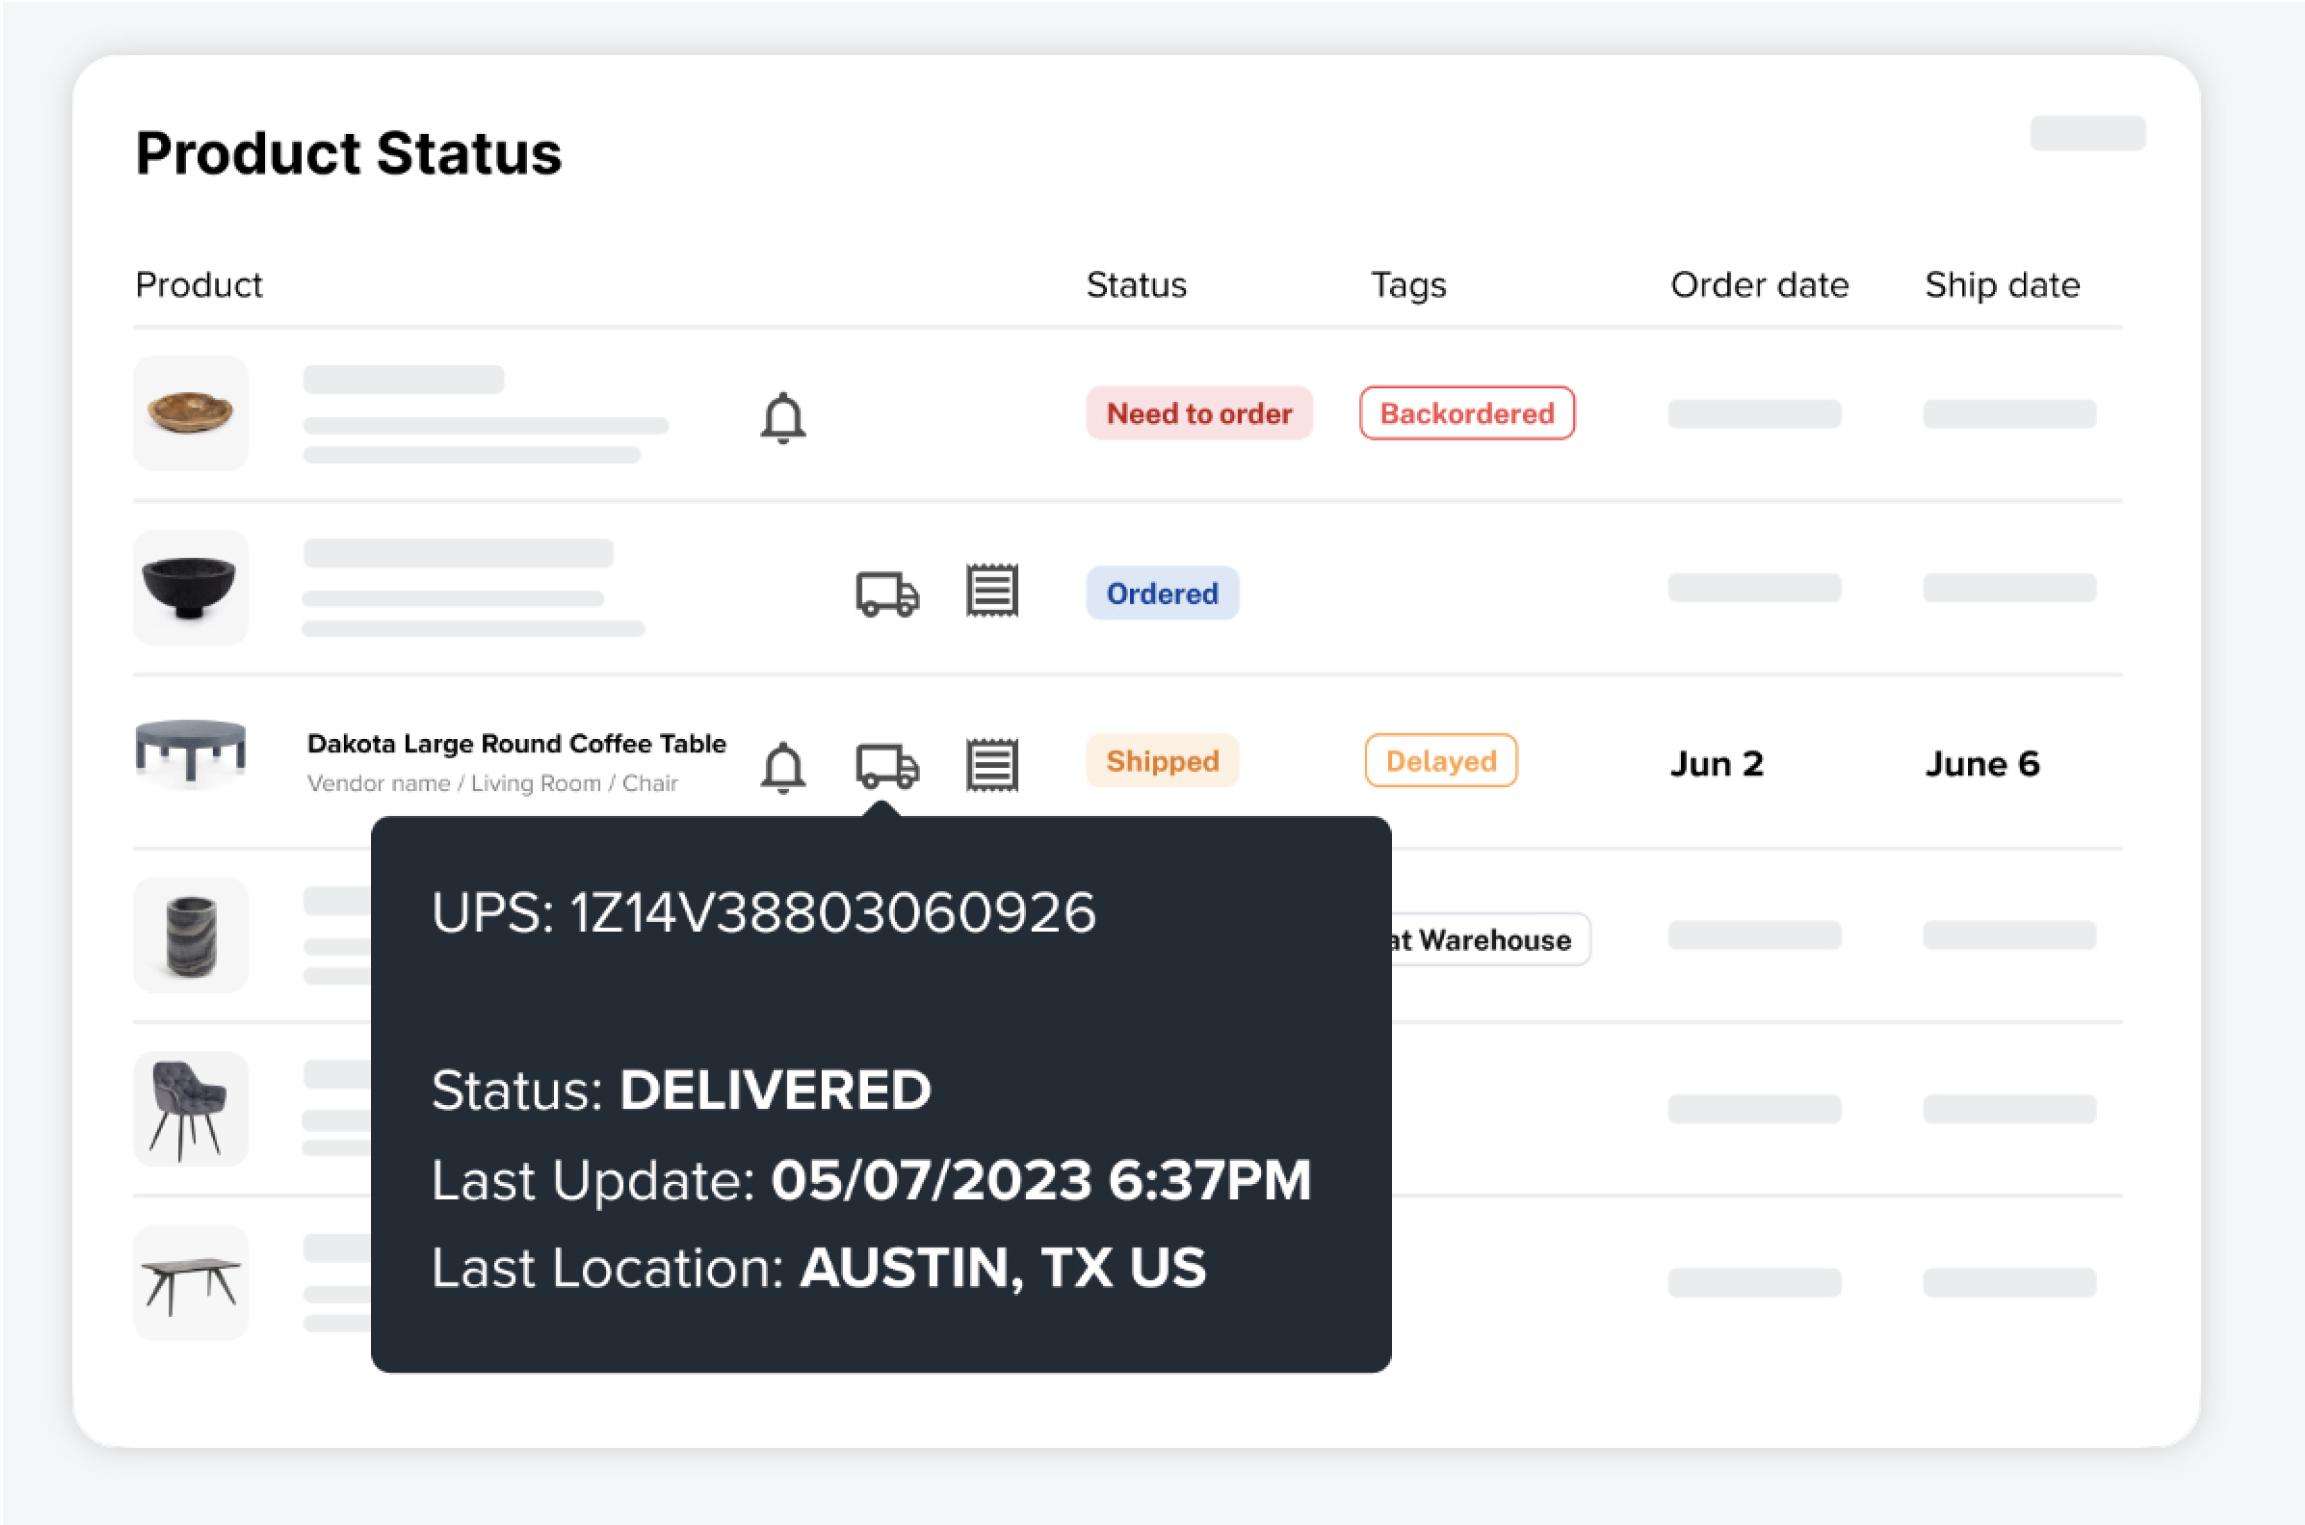Open marble vase product thumbnail
Image resolution: width=2305 pixels, height=1525 pixels.
(190, 935)
